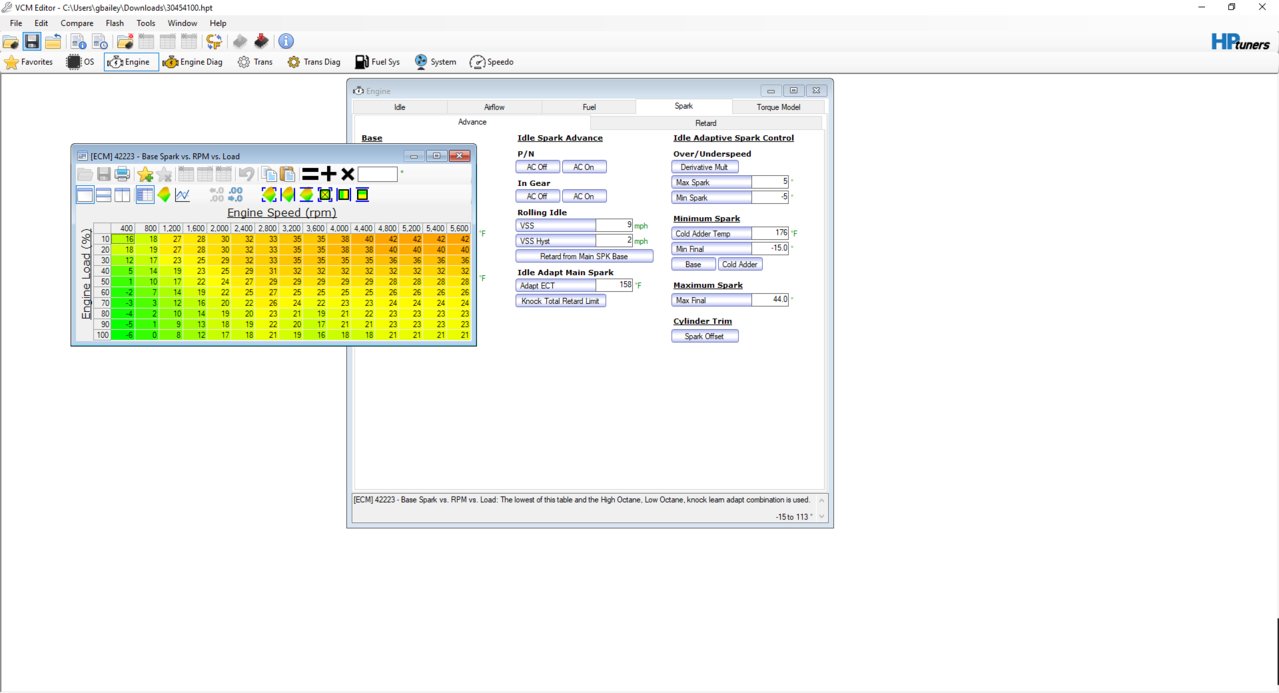1279x693 pixels.
Task: Switch to the table grid view icon
Action: (145, 195)
